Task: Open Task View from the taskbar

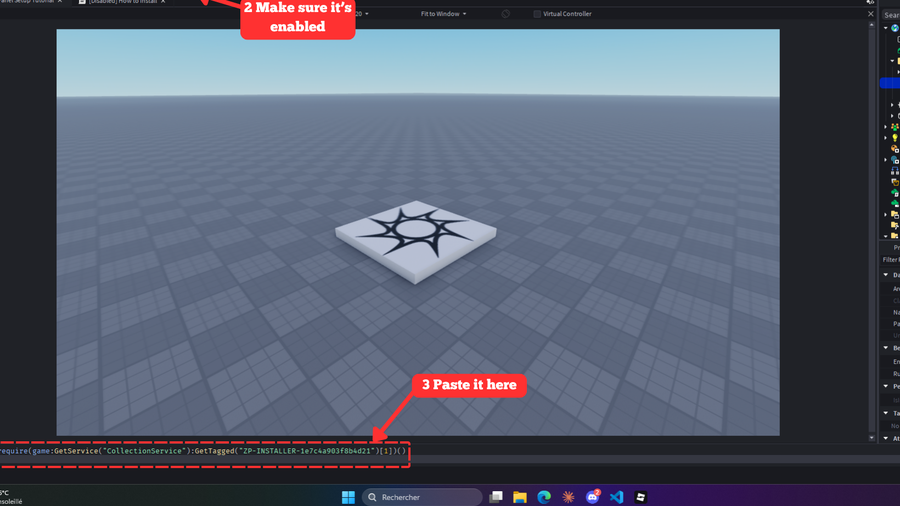Action: click(x=495, y=497)
